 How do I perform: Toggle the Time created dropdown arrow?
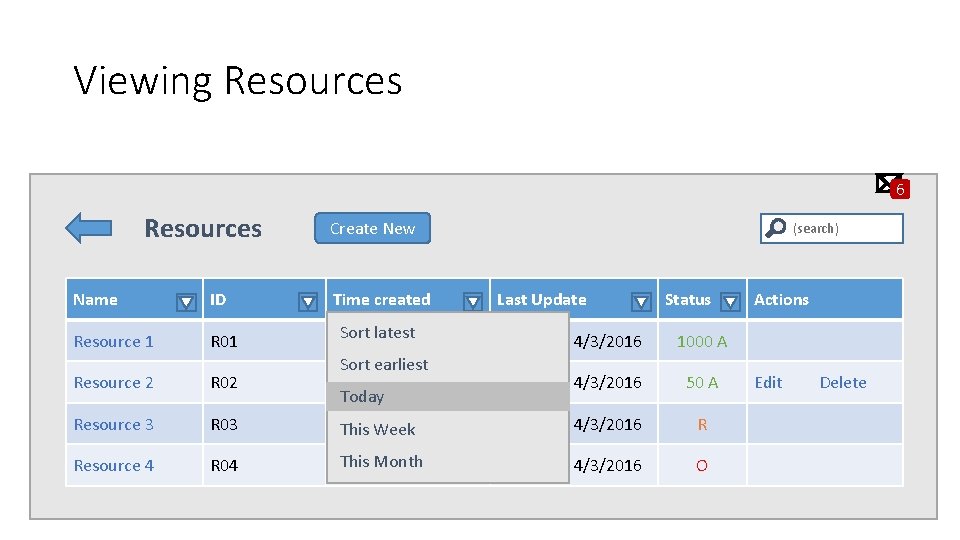click(473, 301)
